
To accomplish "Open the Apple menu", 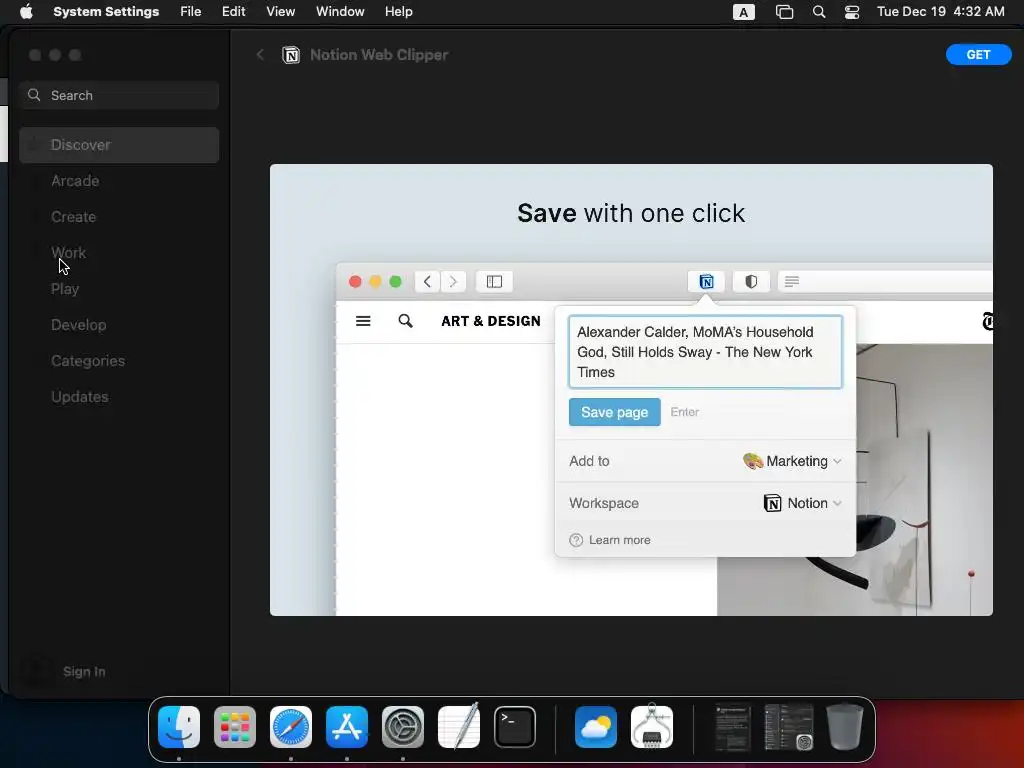I will click(x=26, y=12).
